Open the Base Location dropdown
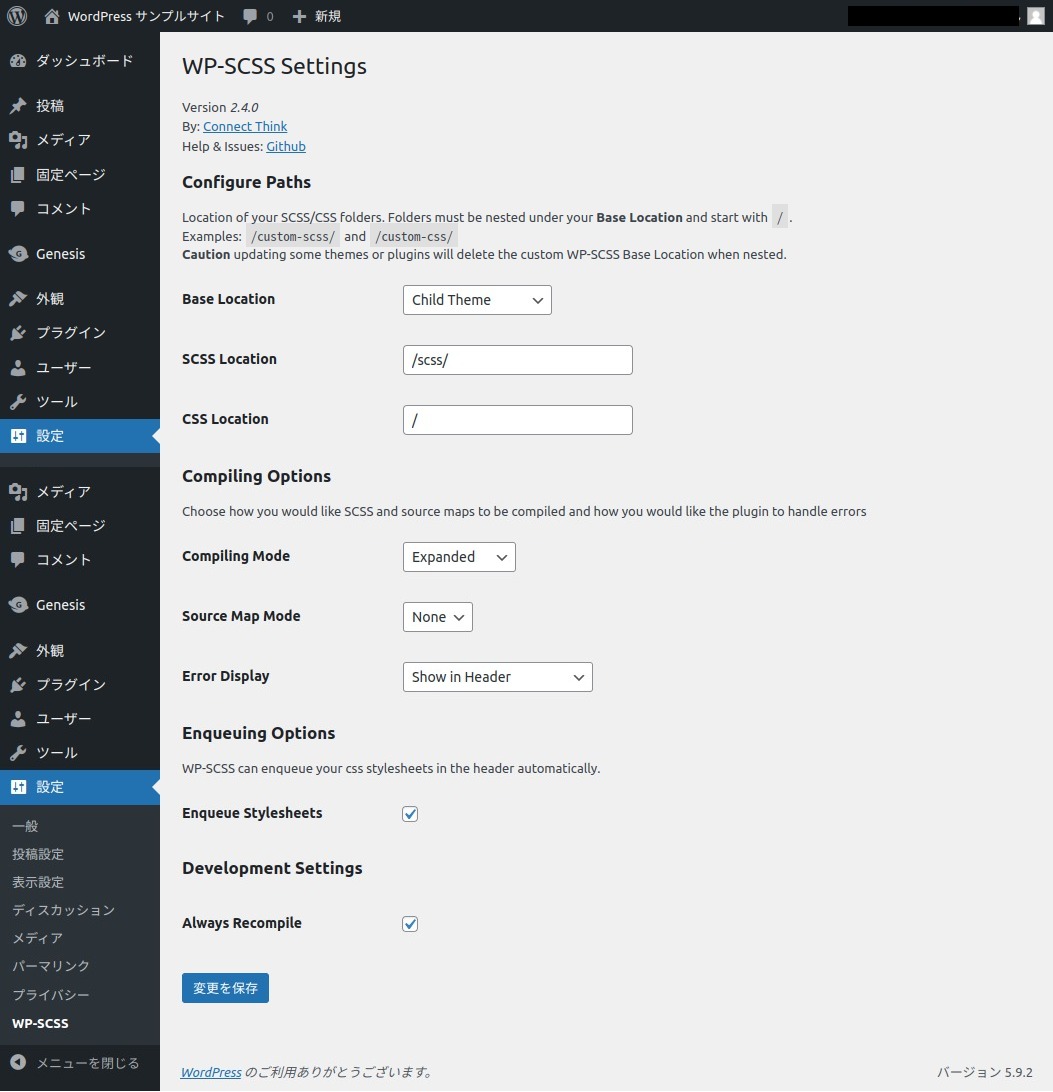The image size is (1053, 1092). point(477,300)
